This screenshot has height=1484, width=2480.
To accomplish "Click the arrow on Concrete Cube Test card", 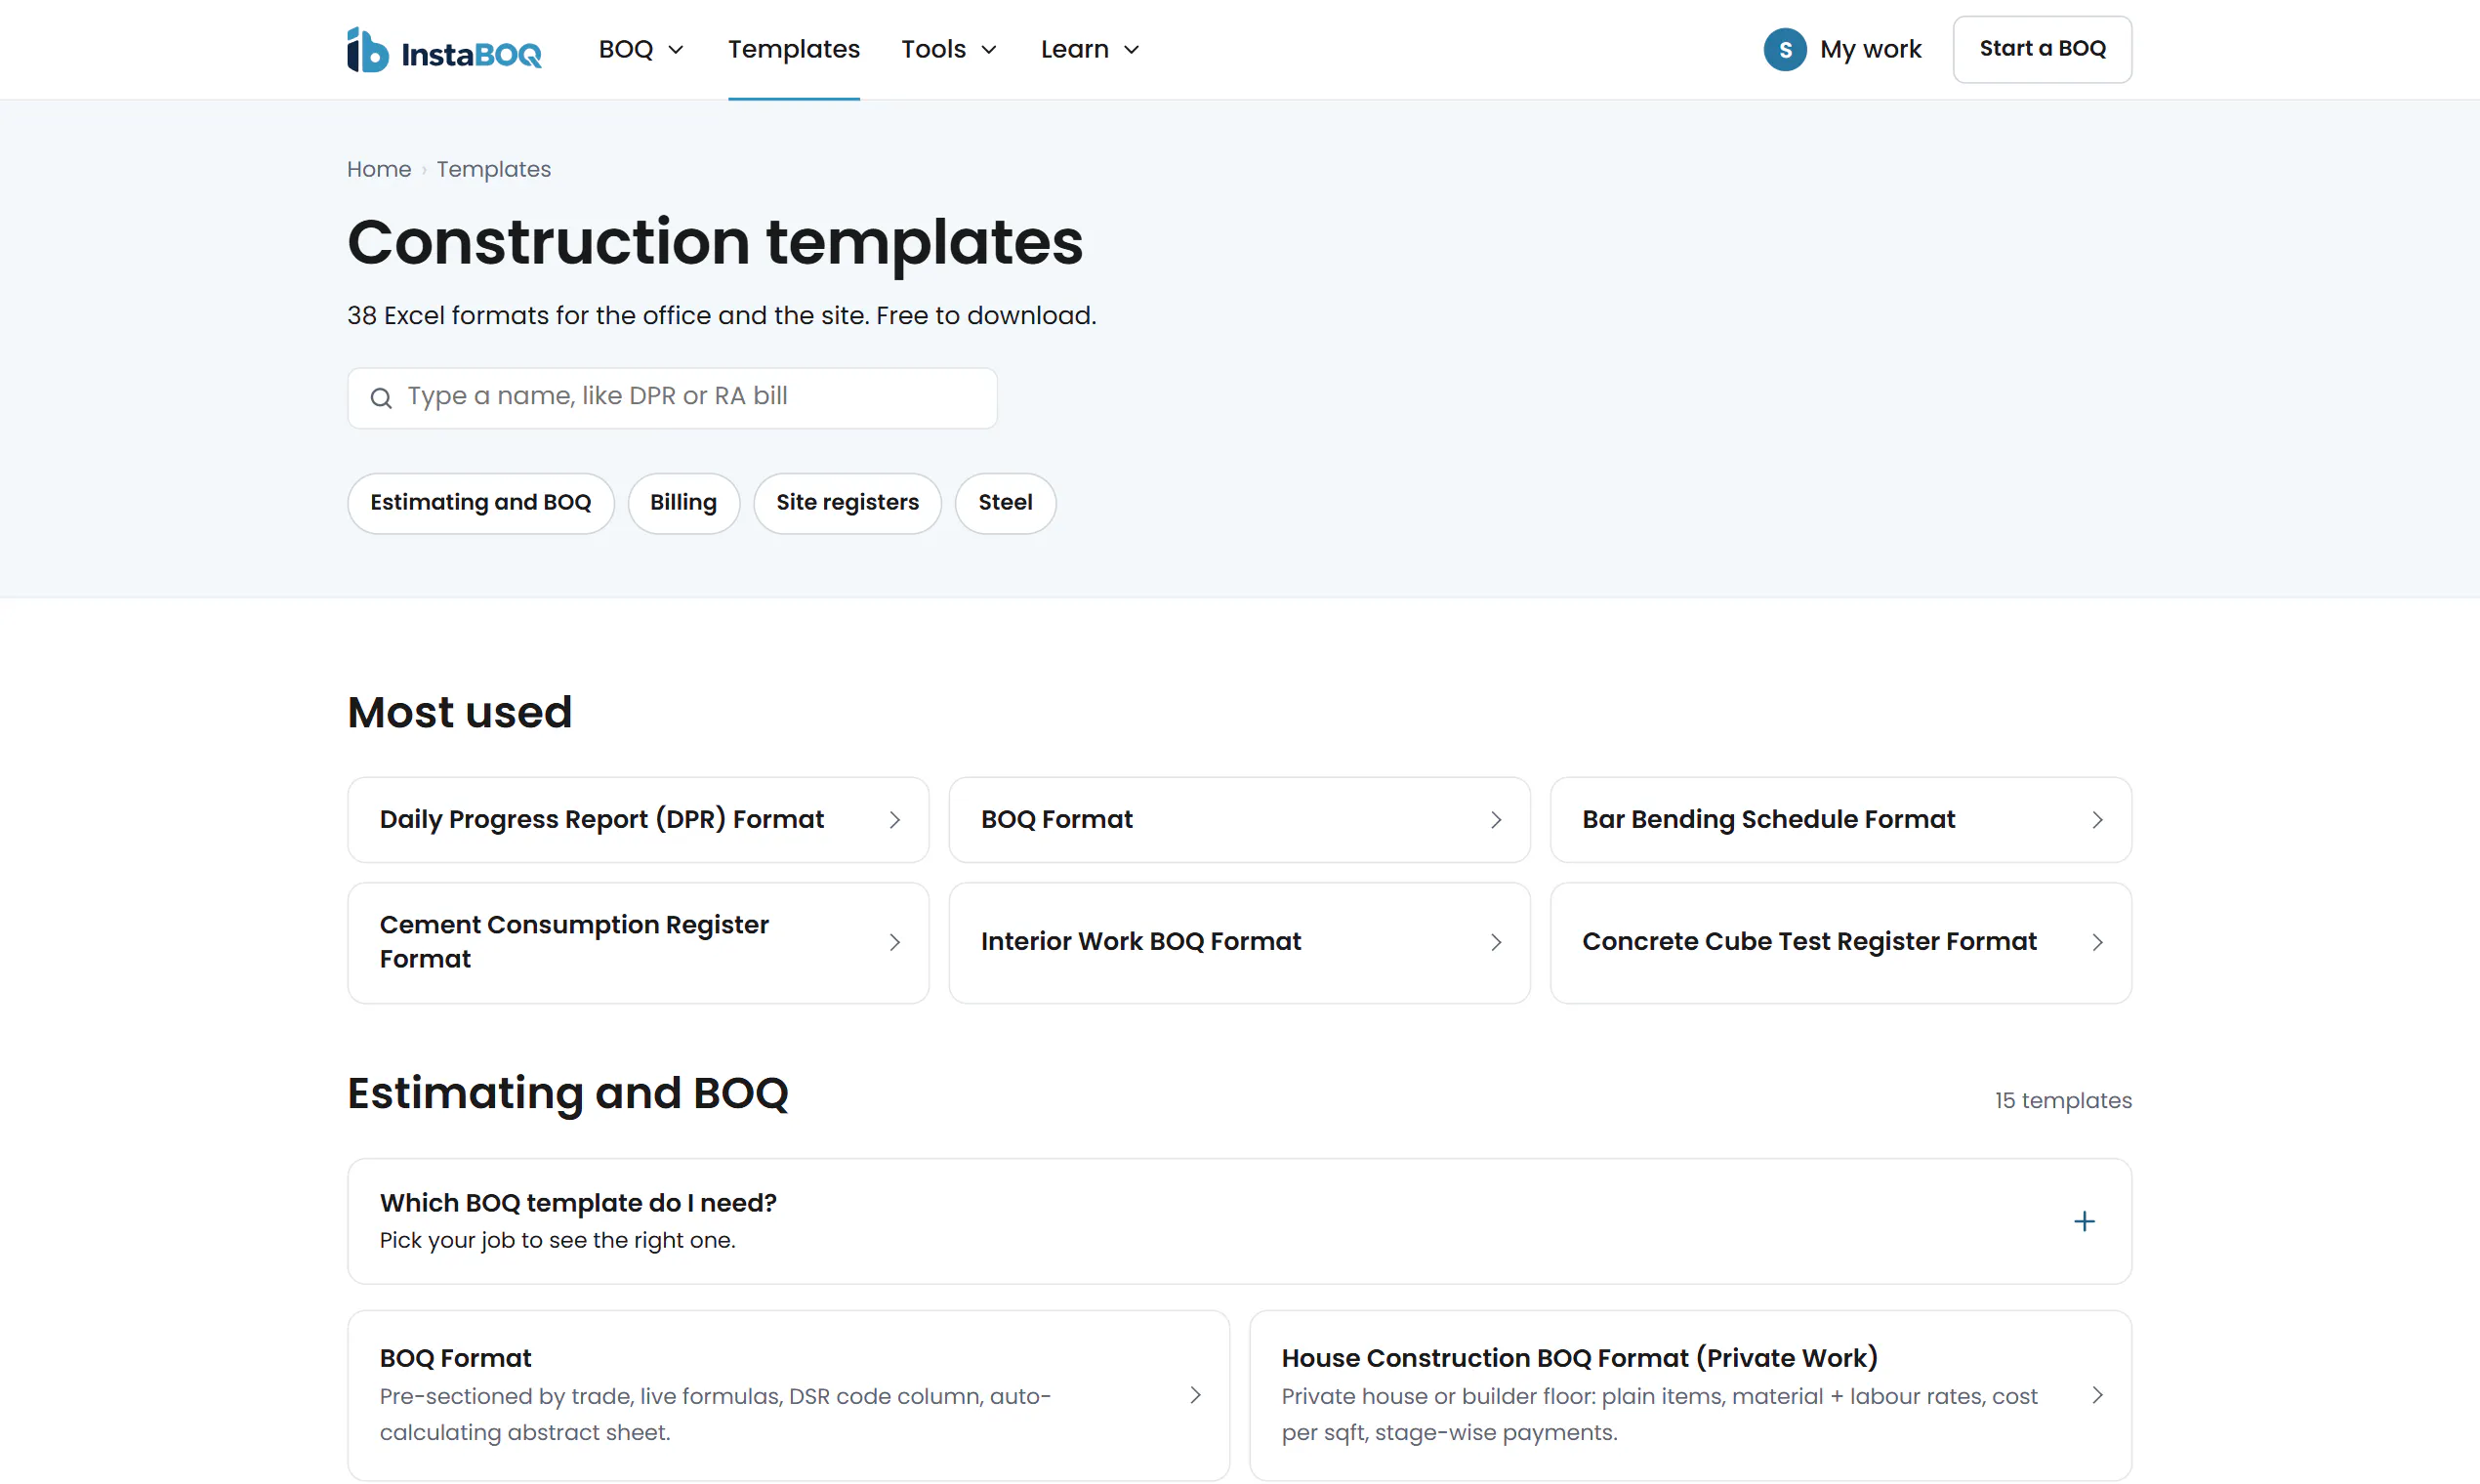I will (x=2097, y=942).
